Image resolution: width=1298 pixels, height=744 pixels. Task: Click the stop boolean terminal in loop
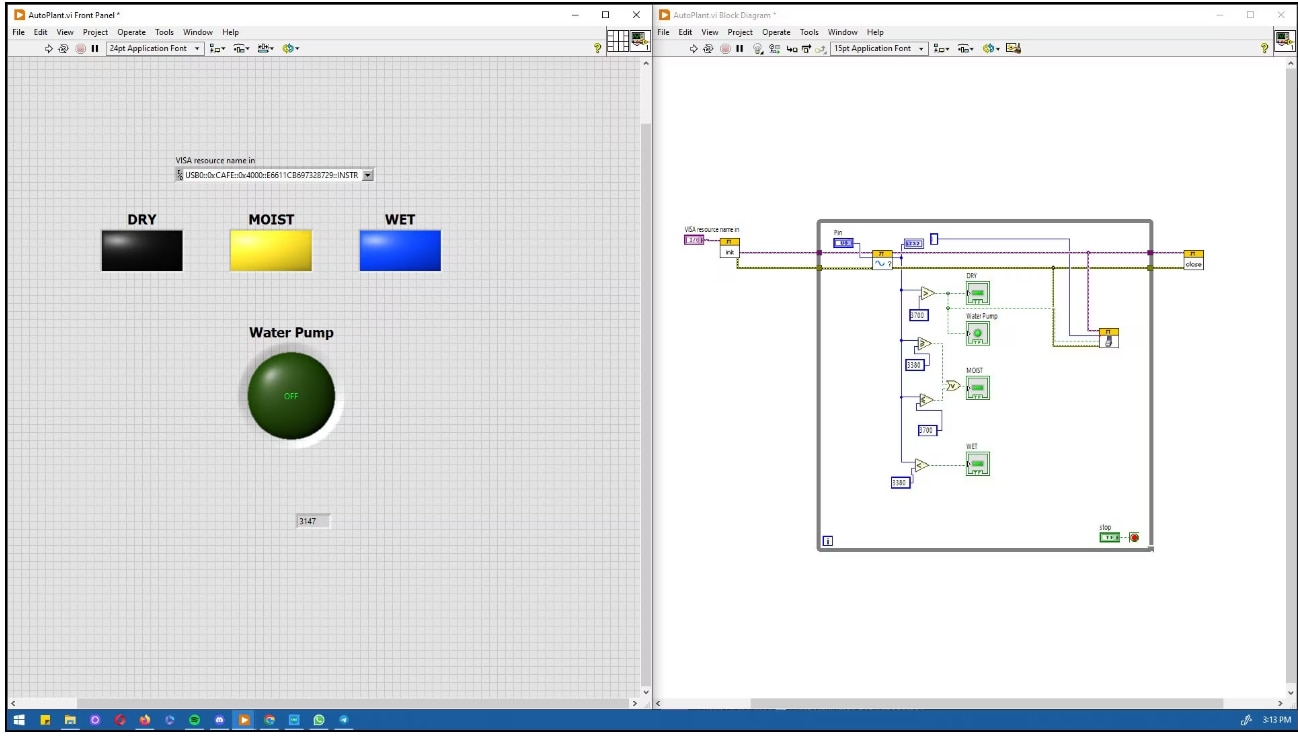(1109, 537)
